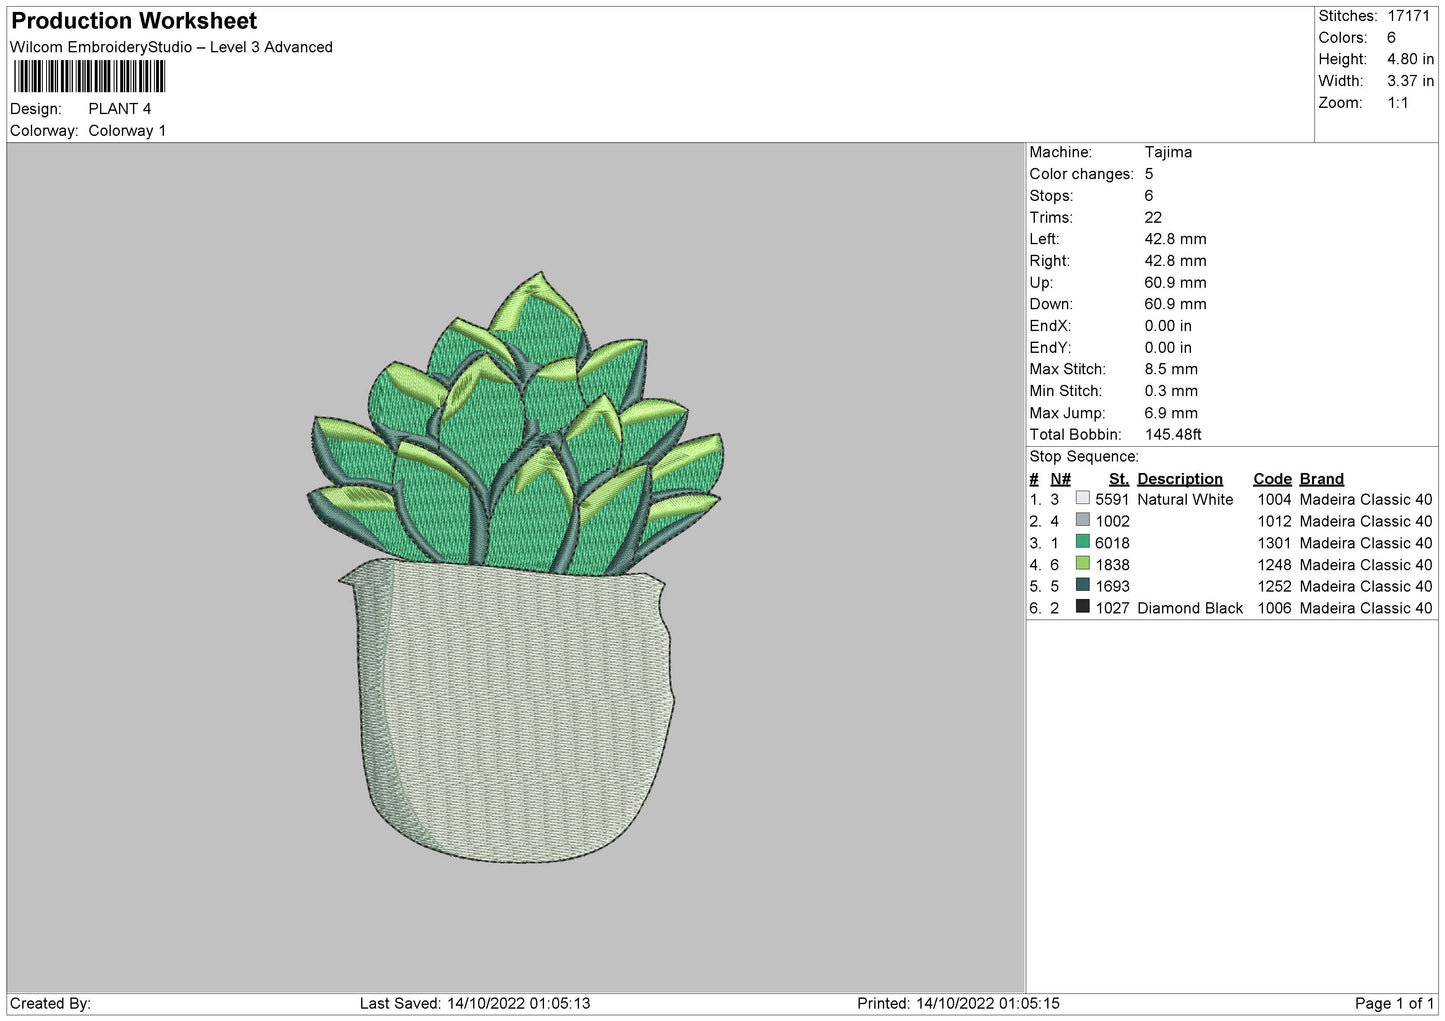Click the Max Stitch value 8.5 mm
This screenshot has height=1021, width=1445.
[1171, 369]
